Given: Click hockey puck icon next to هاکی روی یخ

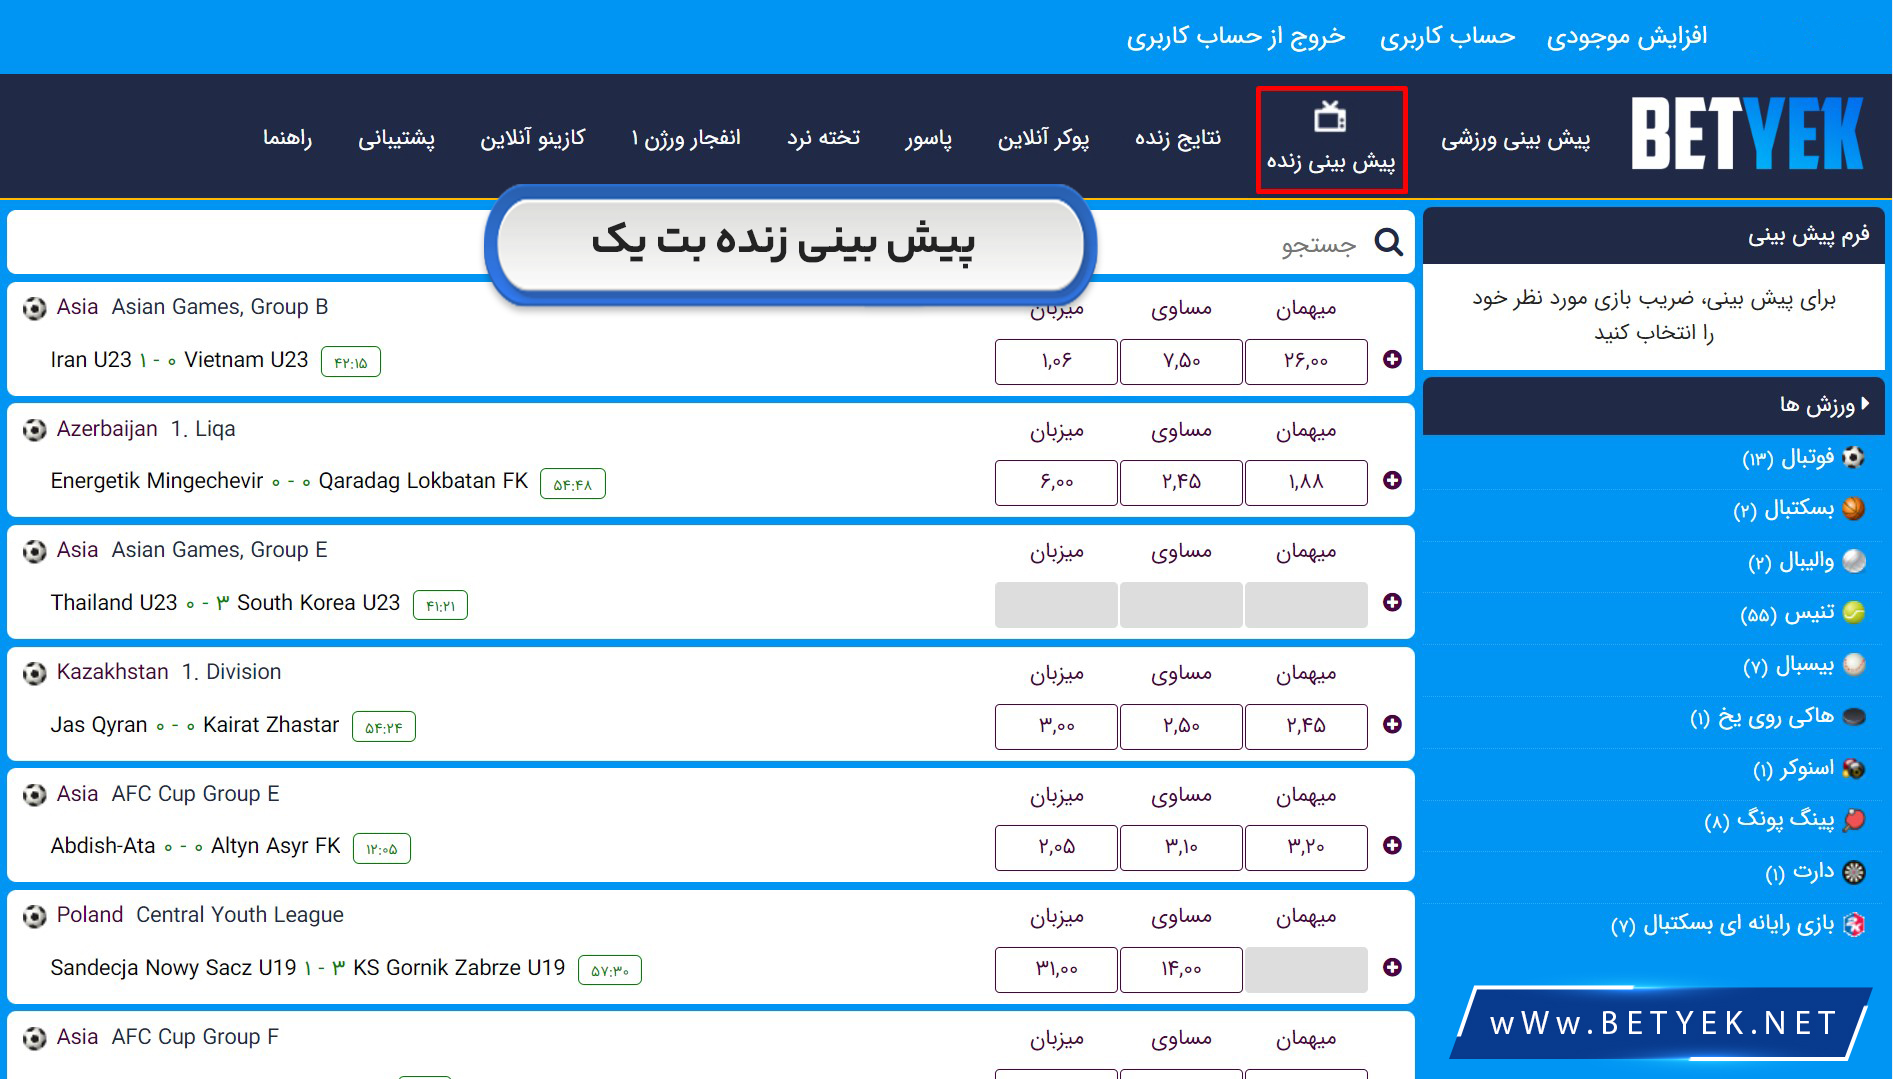Looking at the screenshot, I should click(x=1853, y=716).
